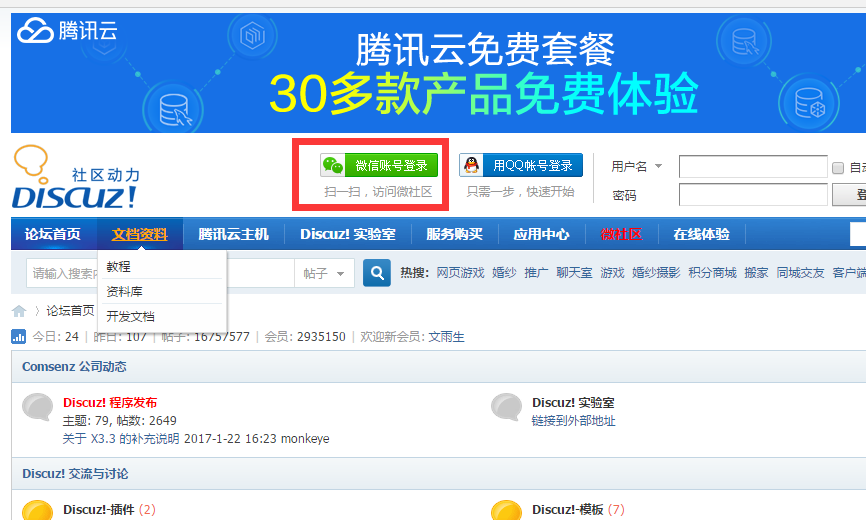Open Discuz! 实验室 forum link
This screenshot has height=520, width=866.
click(x=573, y=402)
